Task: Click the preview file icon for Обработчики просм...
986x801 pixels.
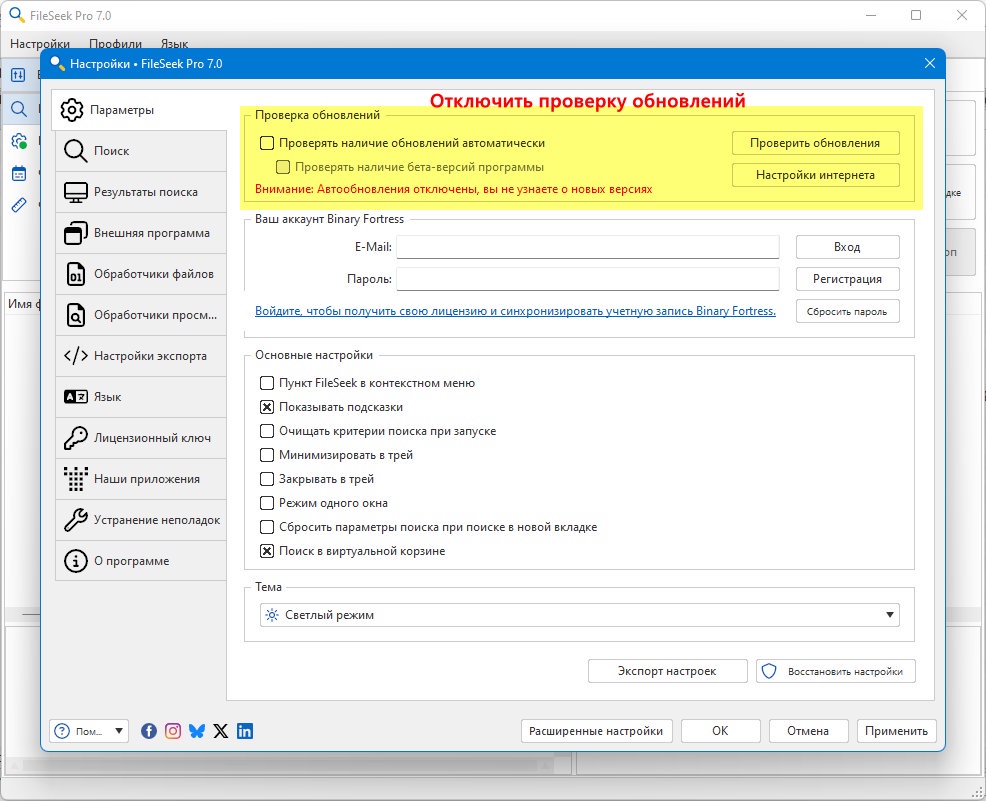Action: coord(75,315)
